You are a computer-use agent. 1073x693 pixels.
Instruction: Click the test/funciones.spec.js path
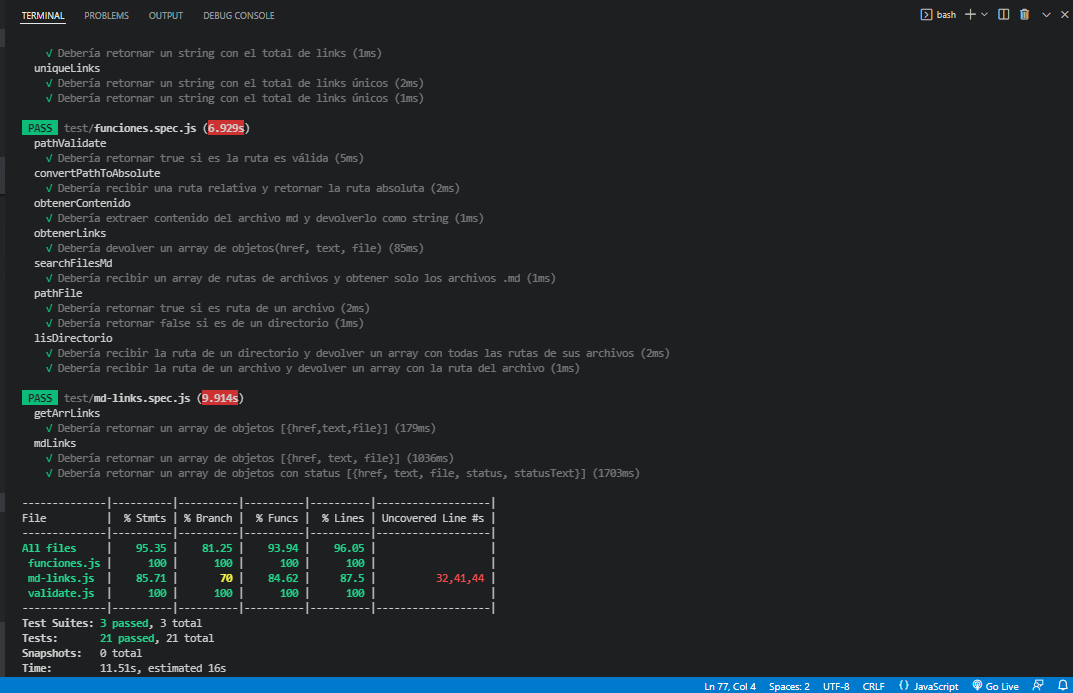(x=130, y=128)
